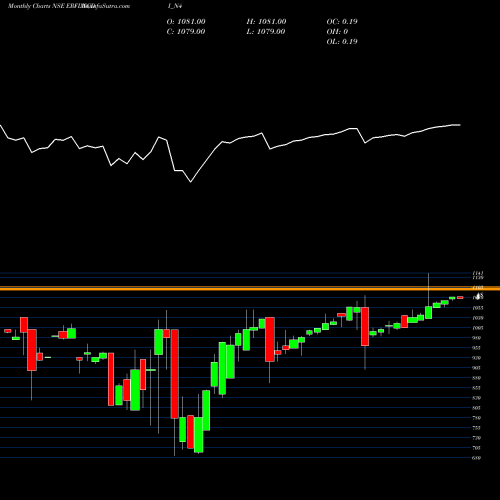Click the 680 bottom price axis label
This screenshot has width=500, height=500.
(x=477, y=458)
